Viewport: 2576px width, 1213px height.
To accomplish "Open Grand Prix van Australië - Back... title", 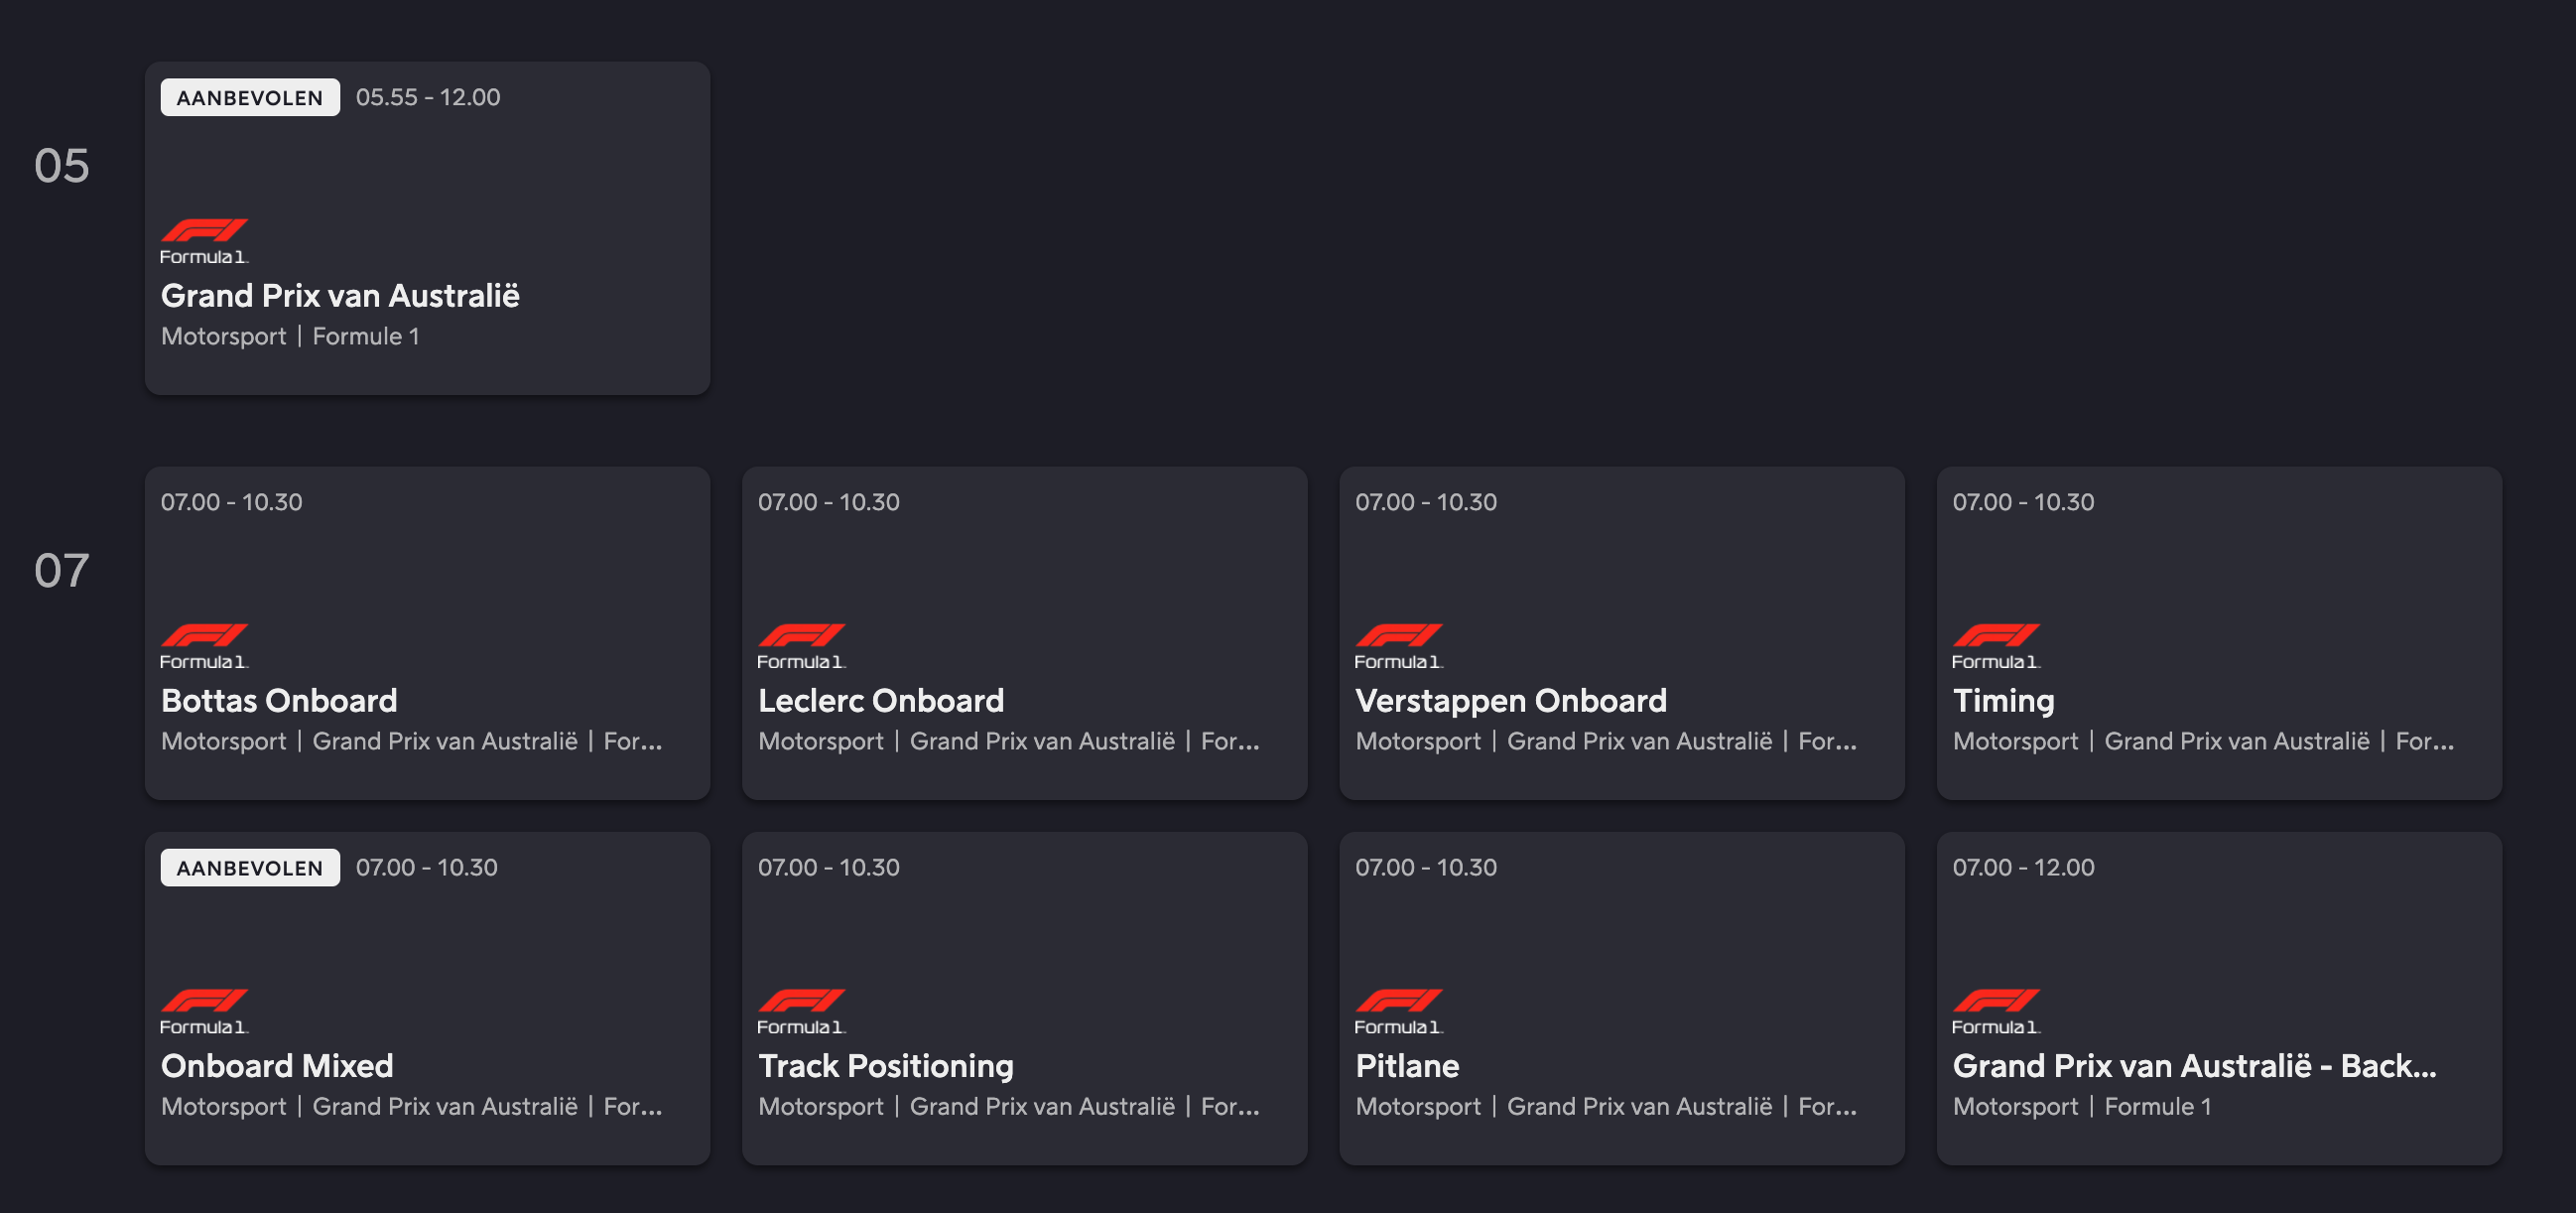I will (x=2194, y=1065).
